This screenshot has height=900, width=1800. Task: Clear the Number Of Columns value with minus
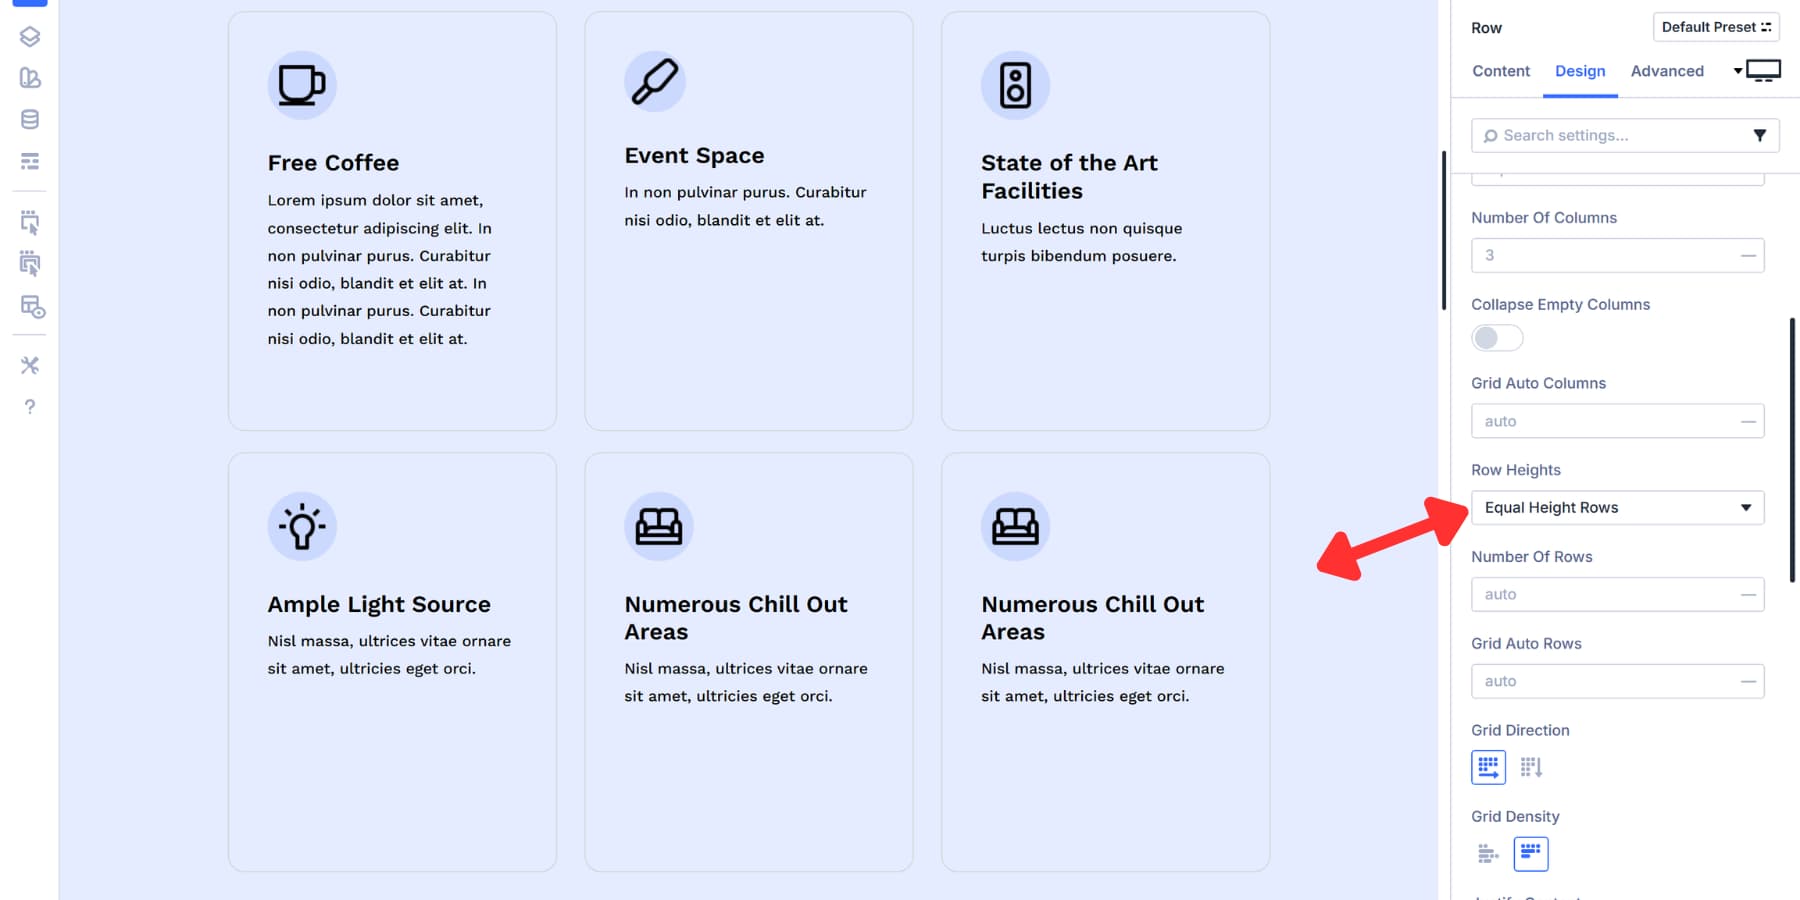click(1747, 255)
